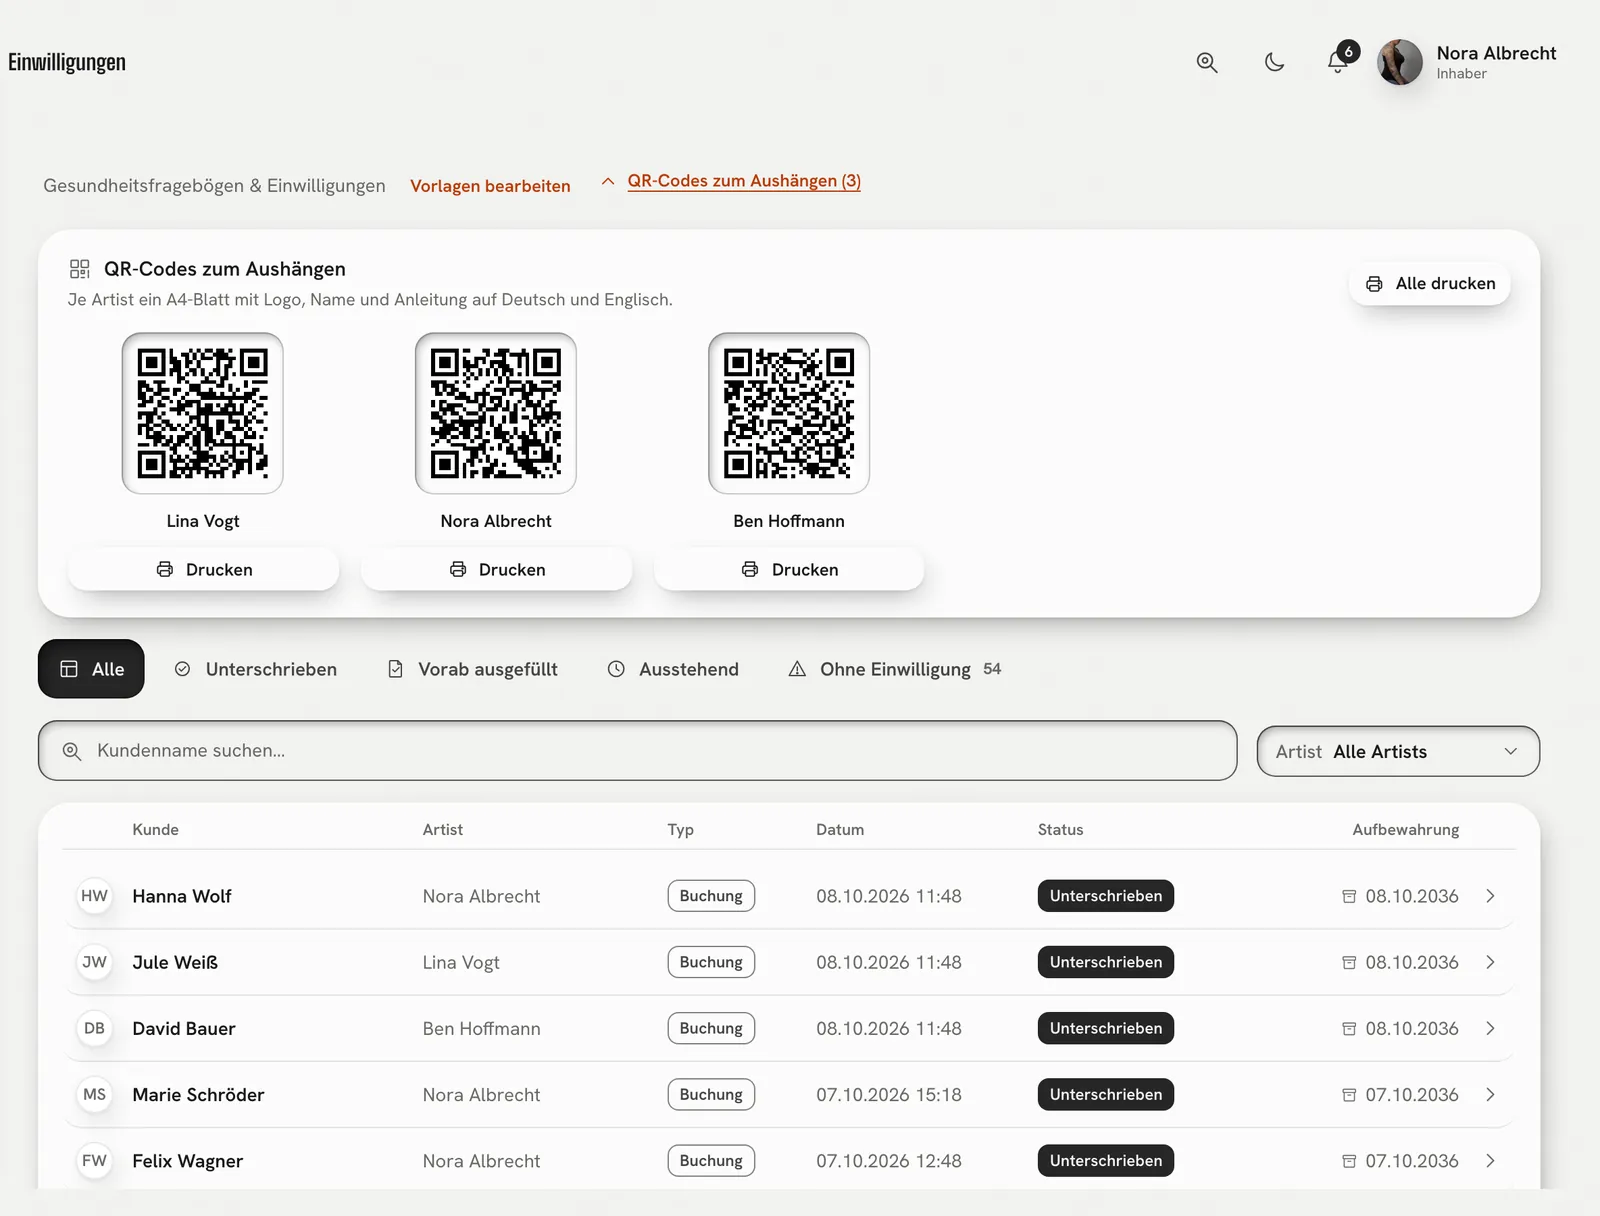Image resolution: width=1600 pixels, height=1216 pixels.
Task: Expand Felix Wagner row chevron
Action: pos(1490,1161)
